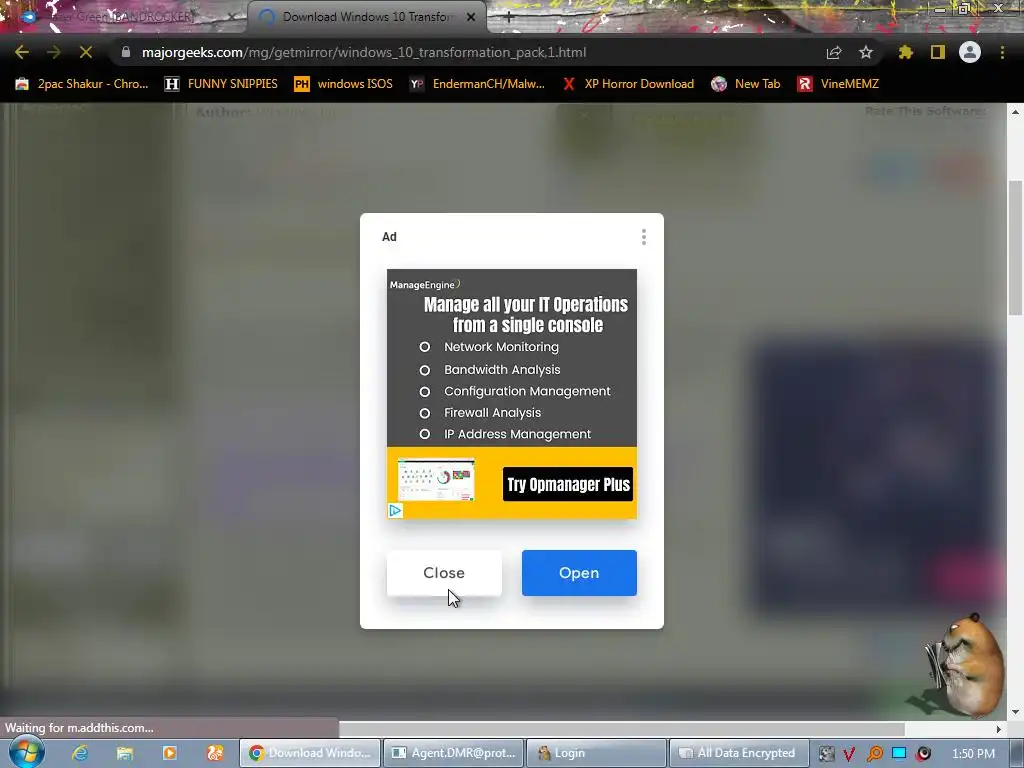Viewport: 1024px width, 768px height.
Task: Open the media player taskbar icon
Action: click(x=170, y=753)
